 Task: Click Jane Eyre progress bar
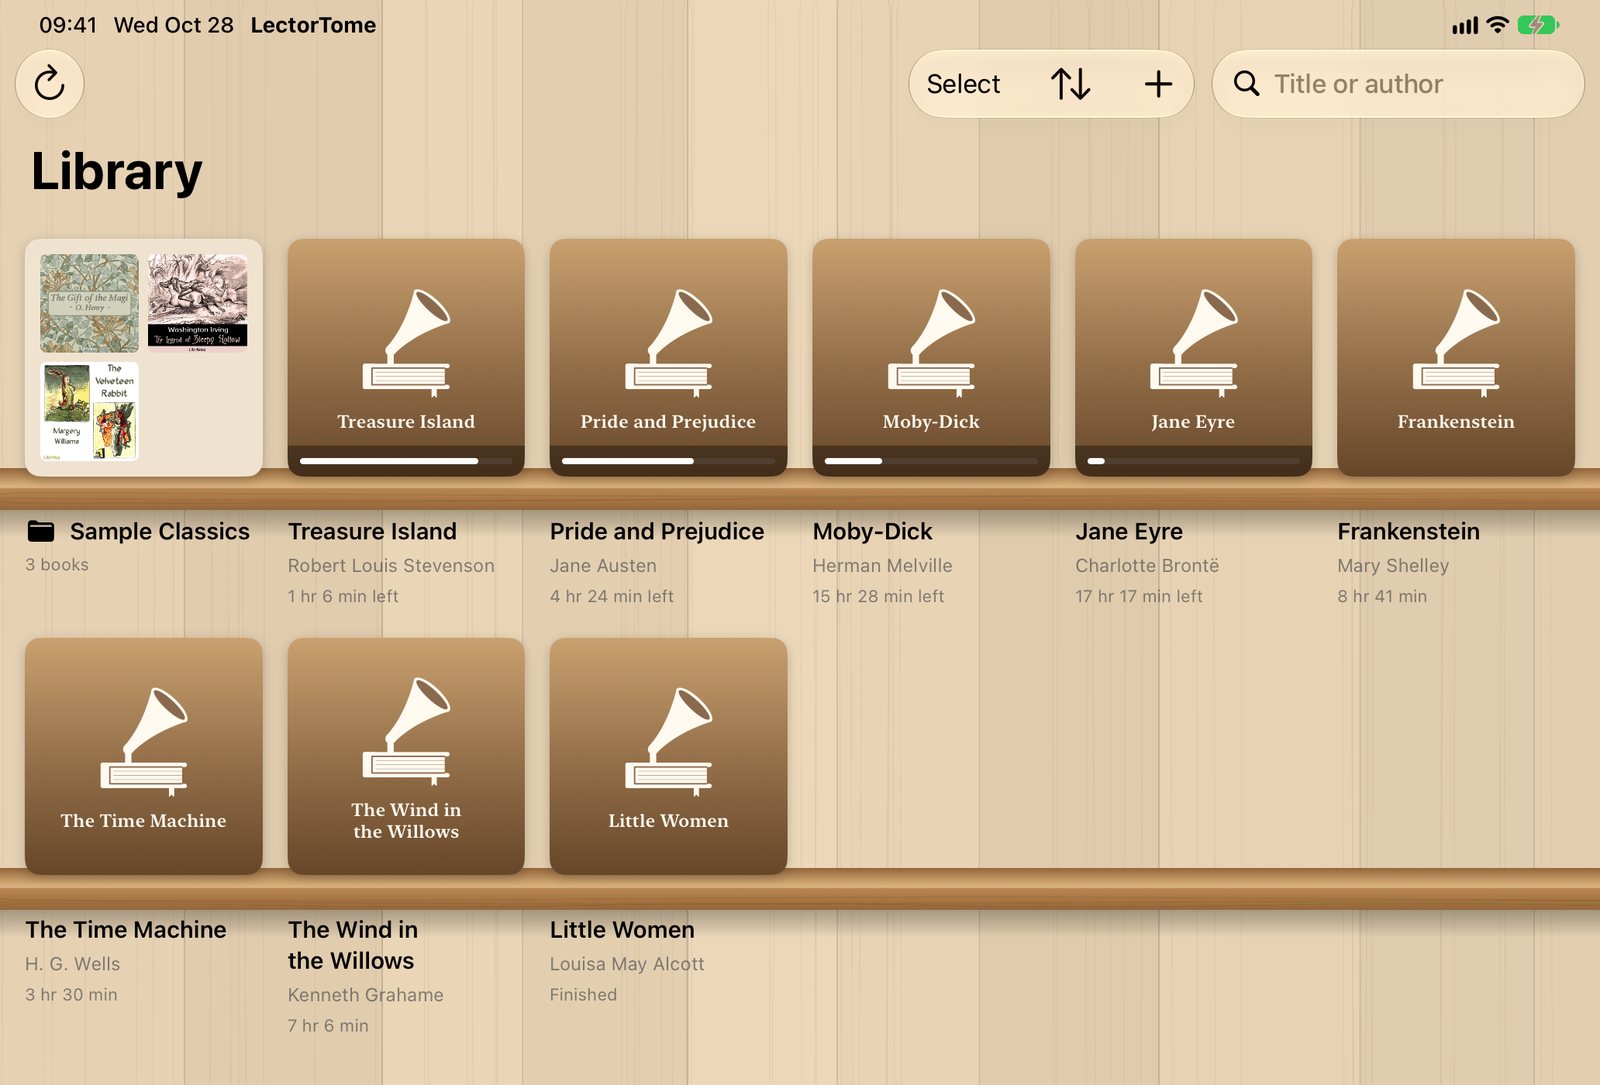click(1193, 461)
